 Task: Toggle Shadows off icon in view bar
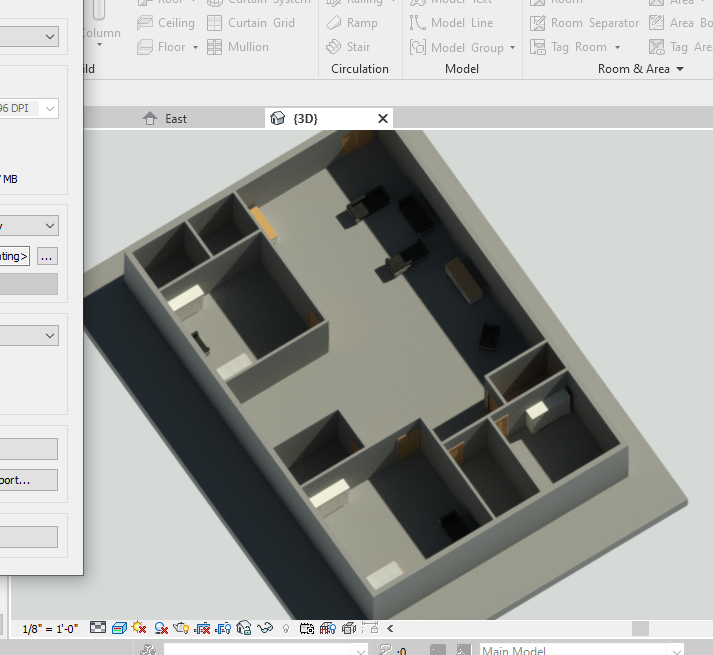pyautogui.click(x=161, y=629)
